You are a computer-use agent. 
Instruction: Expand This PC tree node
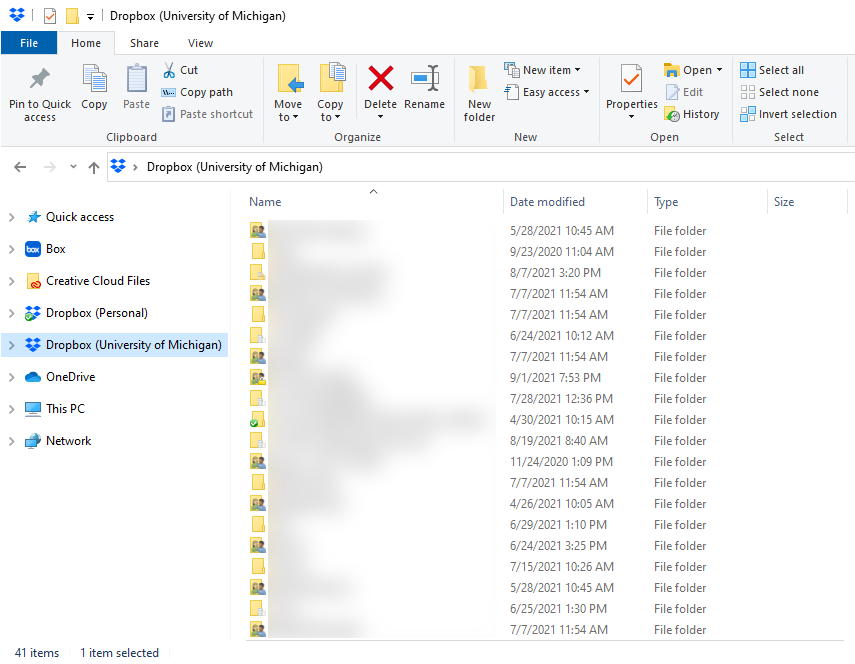(x=11, y=409)
